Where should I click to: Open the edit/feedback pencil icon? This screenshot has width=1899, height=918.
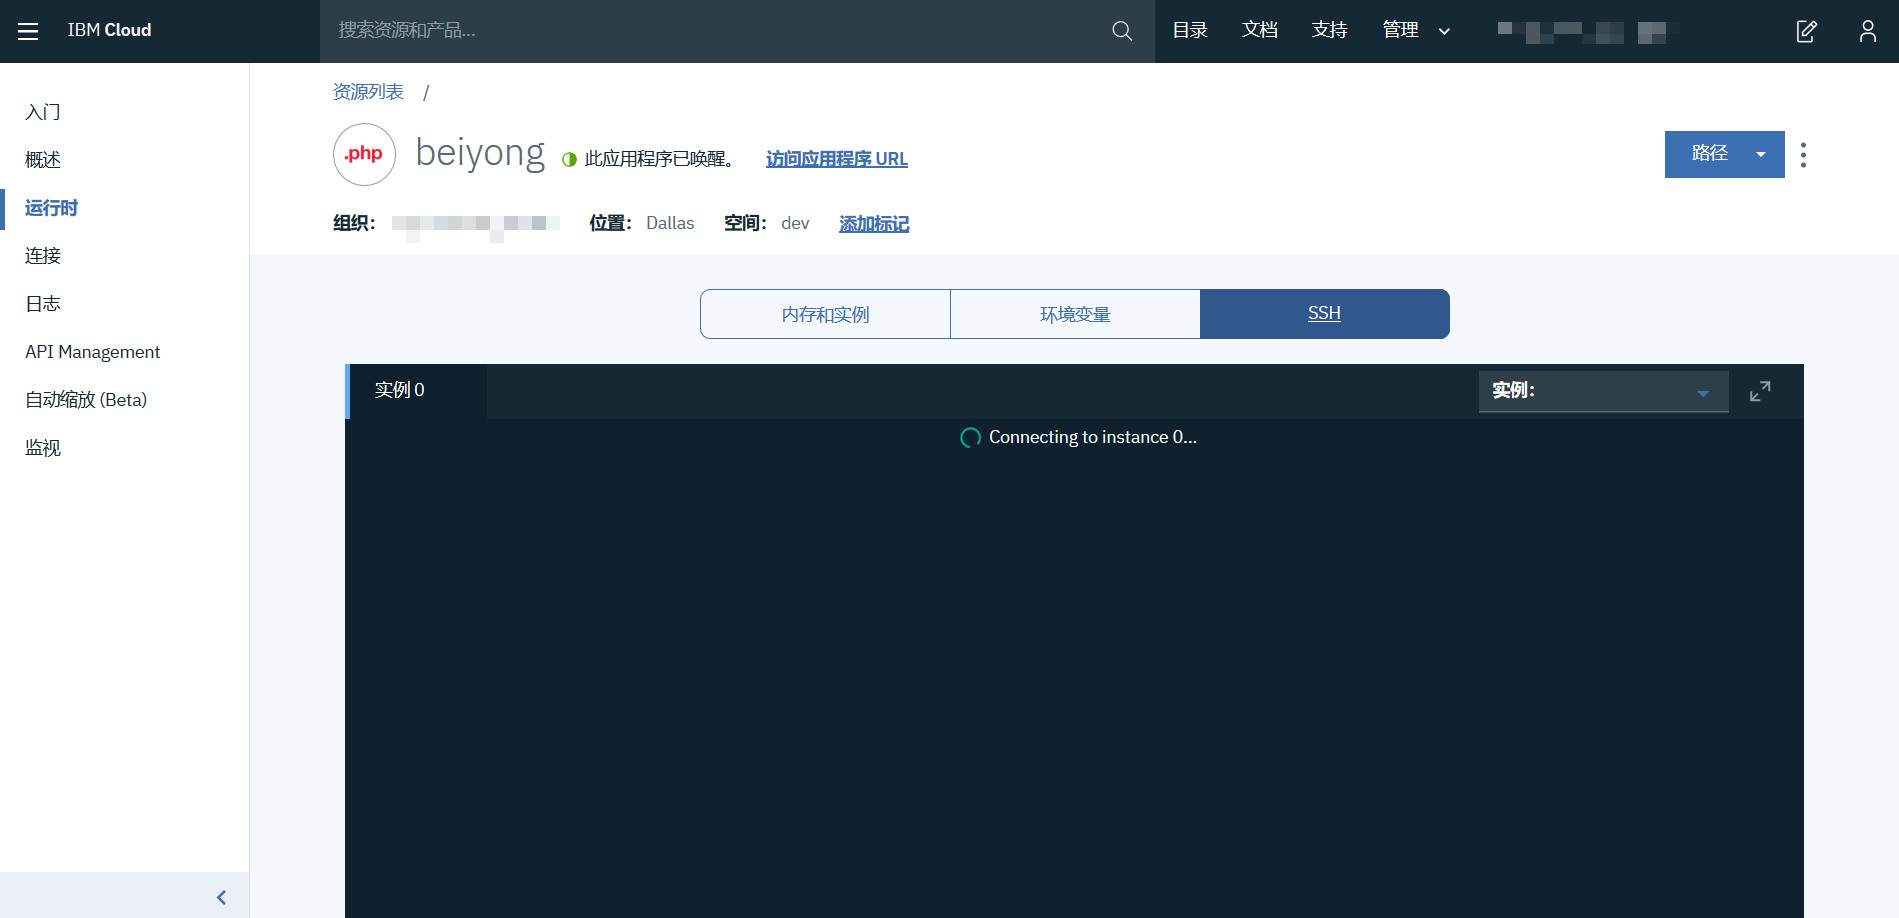(1806, 31)
